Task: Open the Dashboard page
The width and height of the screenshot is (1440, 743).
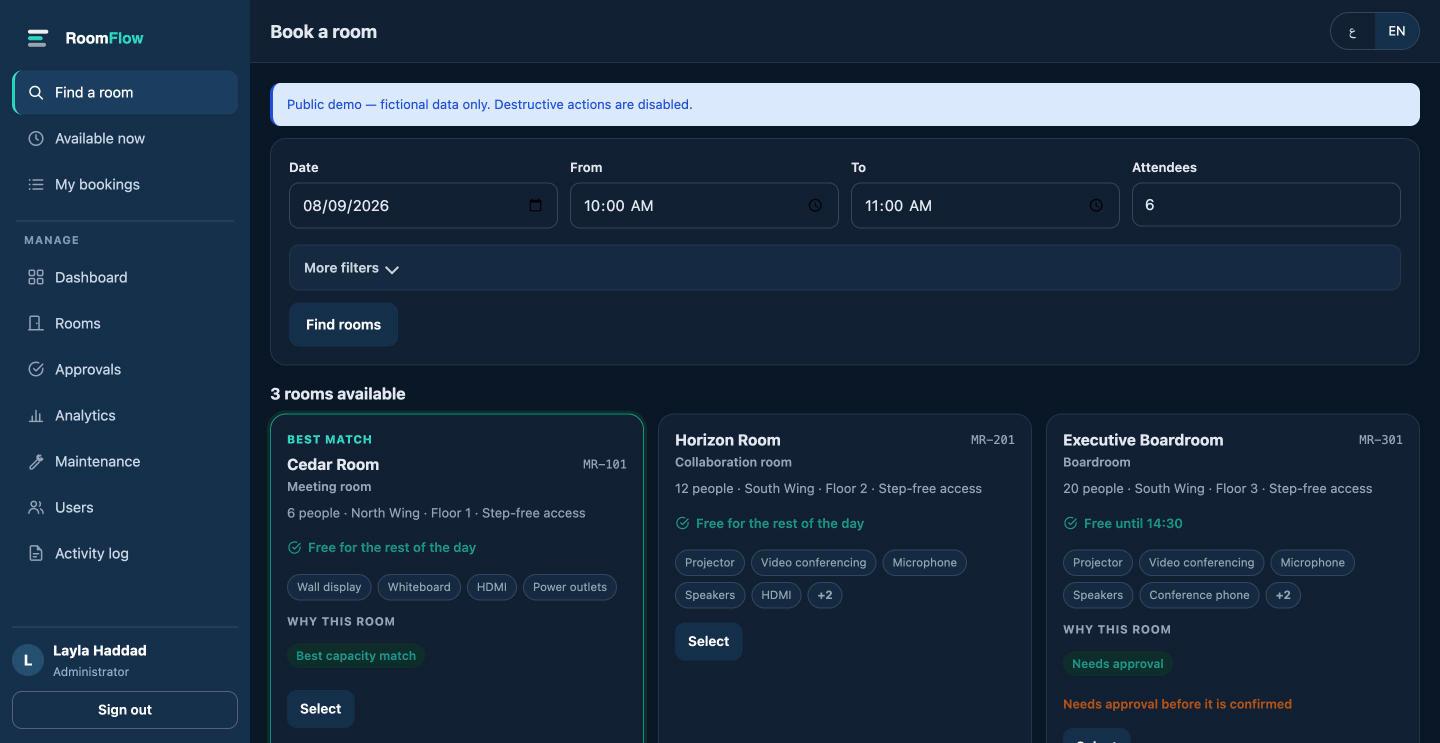Action: point(125,277)
